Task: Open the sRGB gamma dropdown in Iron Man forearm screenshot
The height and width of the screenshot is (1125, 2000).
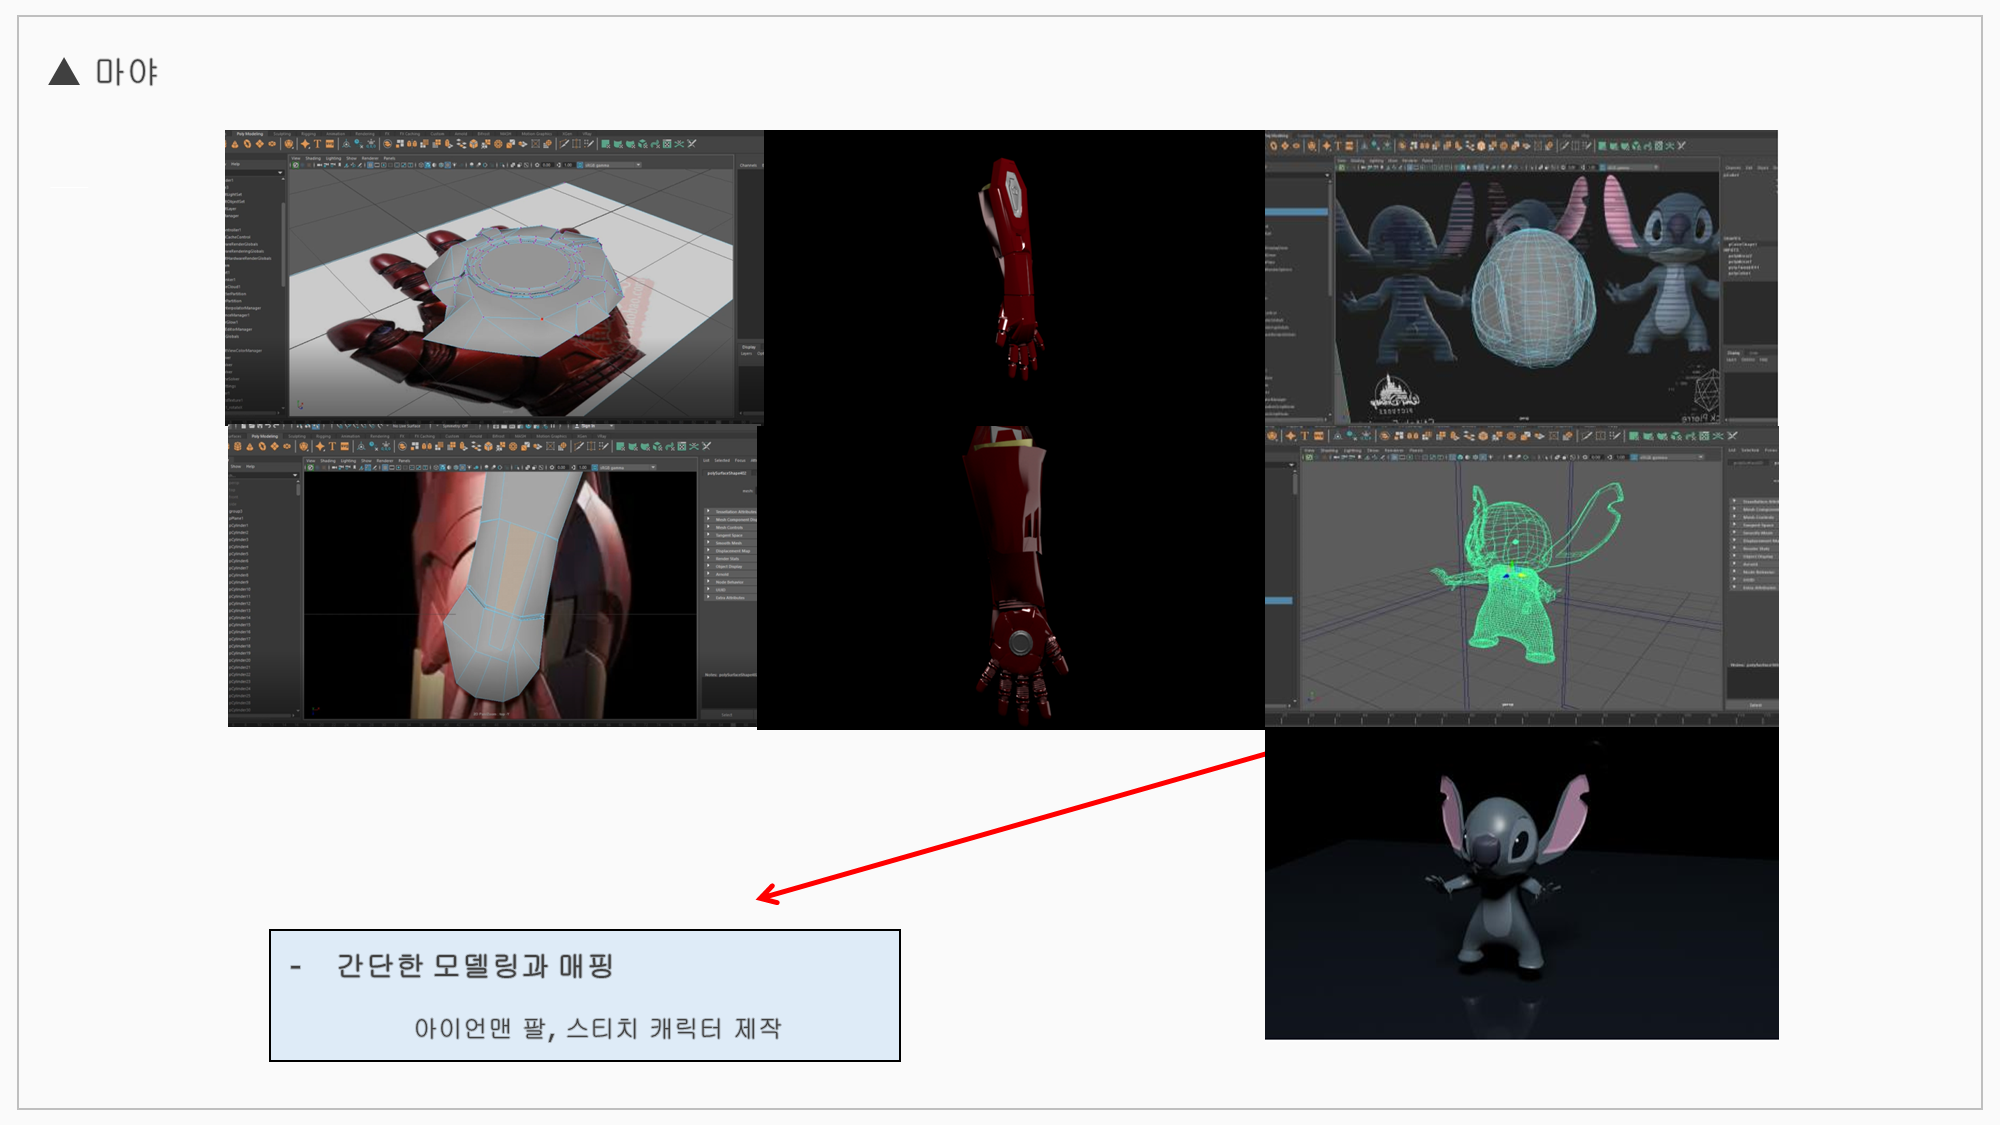Action: 627,467
